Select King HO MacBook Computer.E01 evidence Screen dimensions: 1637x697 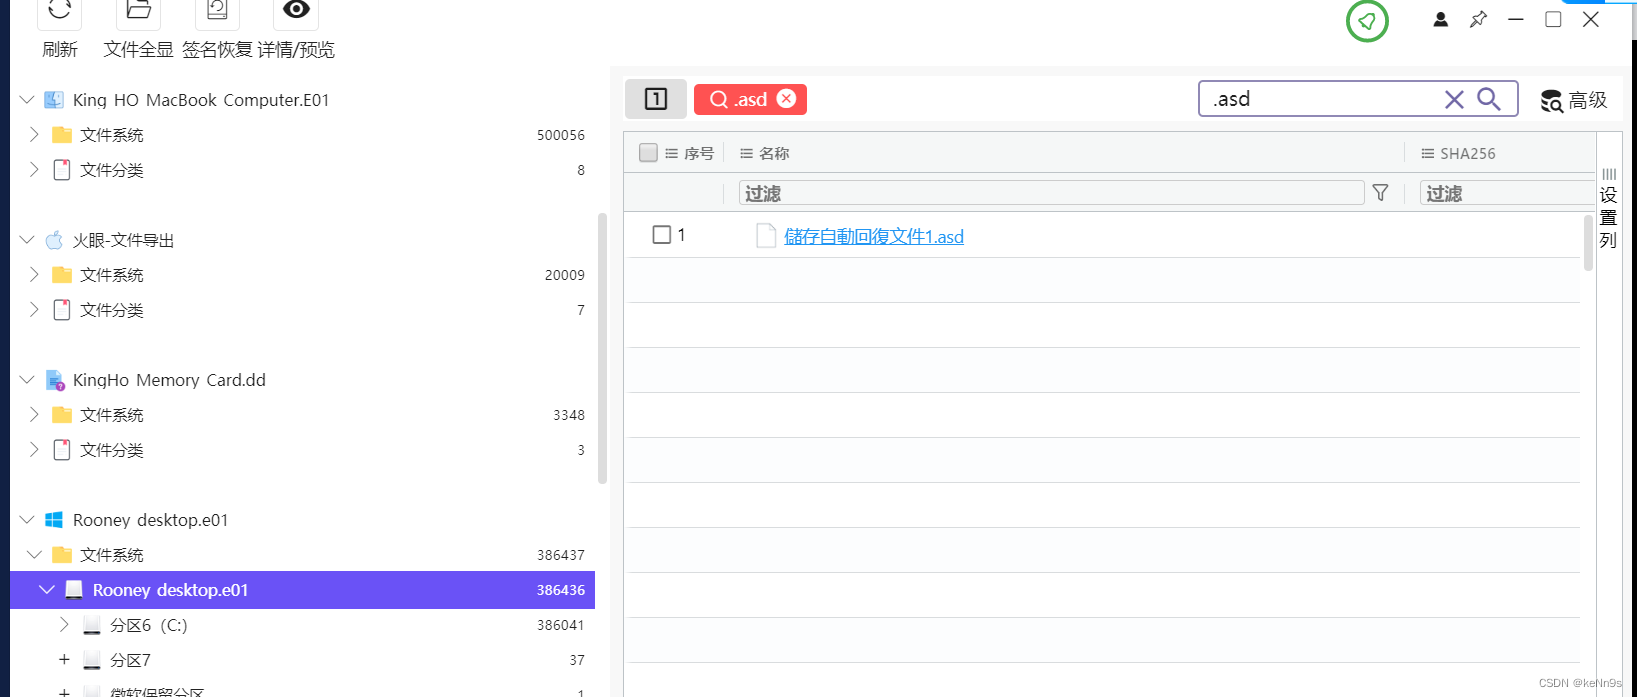201,100
